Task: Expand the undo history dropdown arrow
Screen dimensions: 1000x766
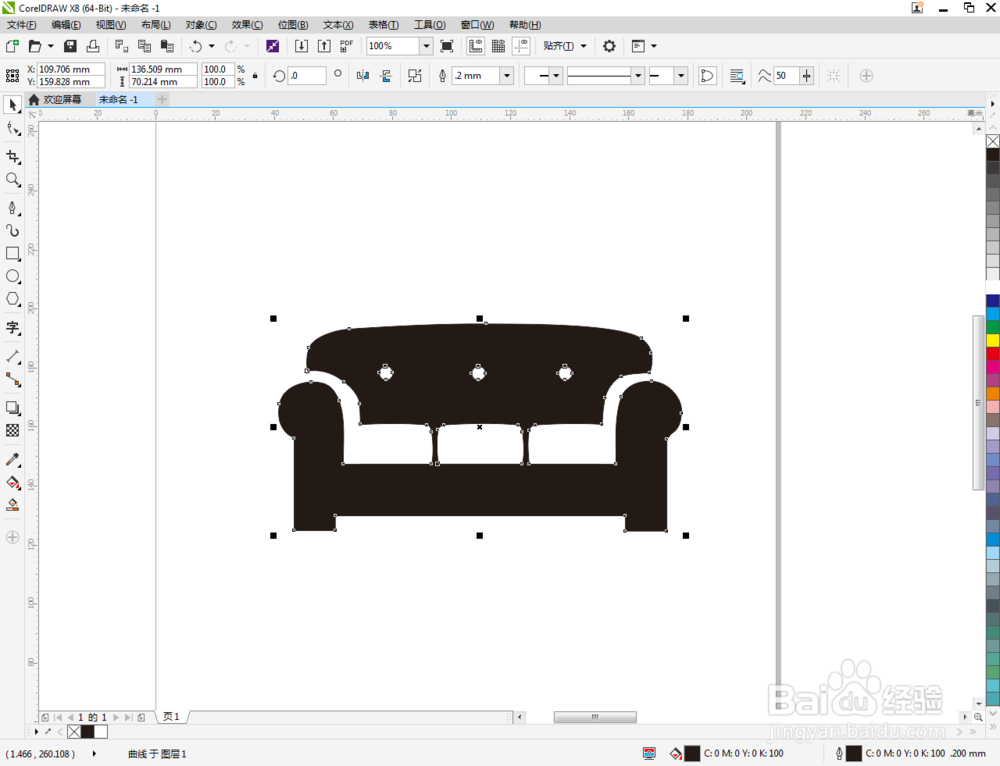Action: (212, 46)
